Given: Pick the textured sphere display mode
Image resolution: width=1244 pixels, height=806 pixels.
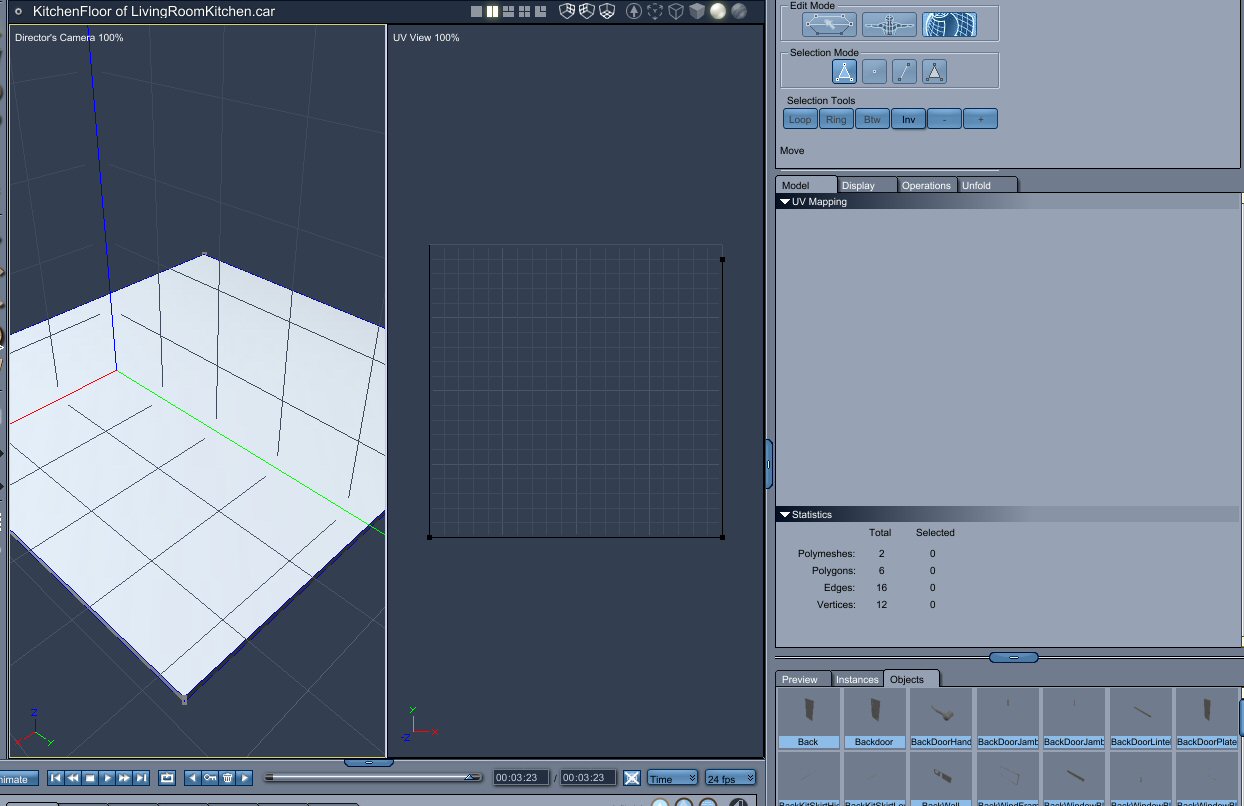Looking at the screenshot, I should click(x=738, y=12).
